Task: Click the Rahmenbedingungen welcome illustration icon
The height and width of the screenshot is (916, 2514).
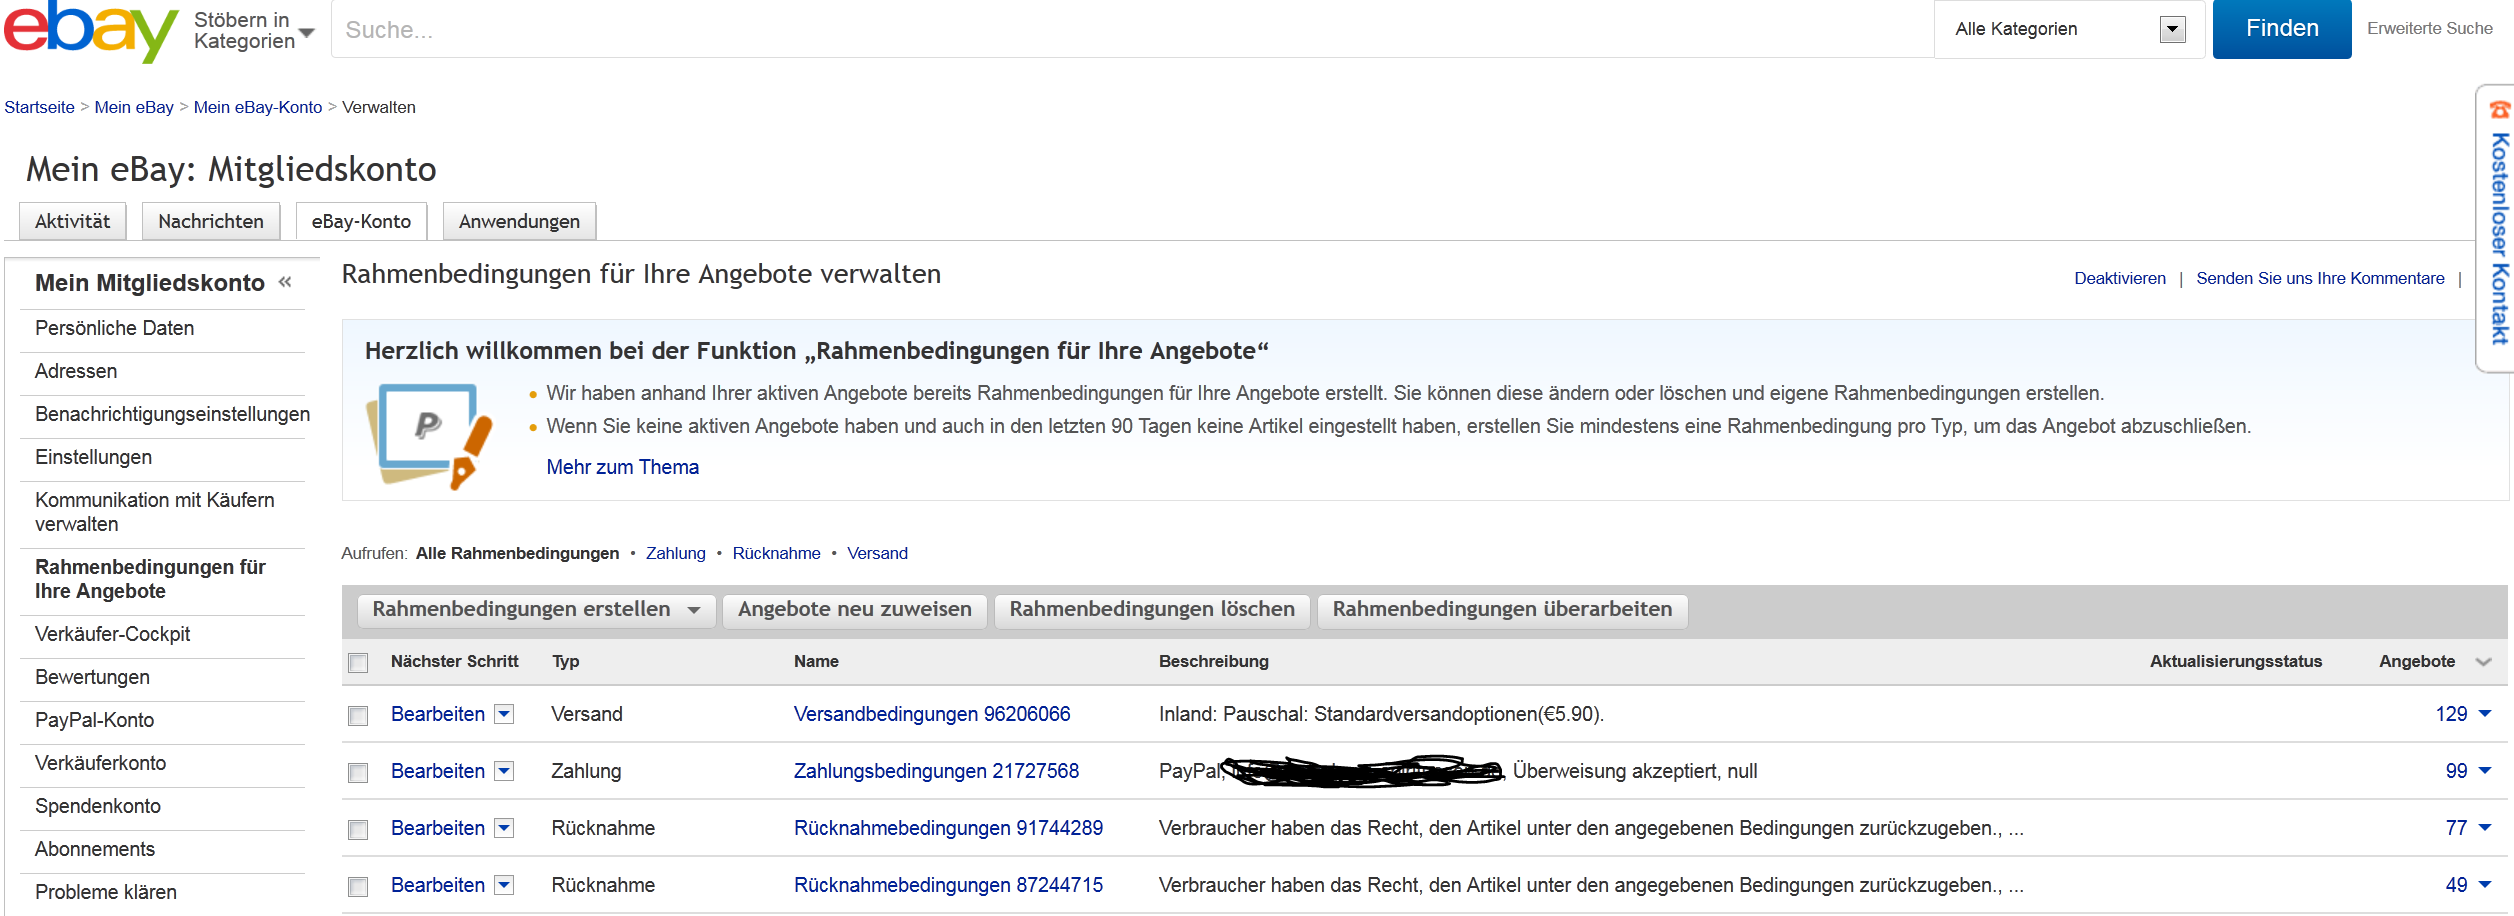Action: pyautogui.click(x=429, y=436)
